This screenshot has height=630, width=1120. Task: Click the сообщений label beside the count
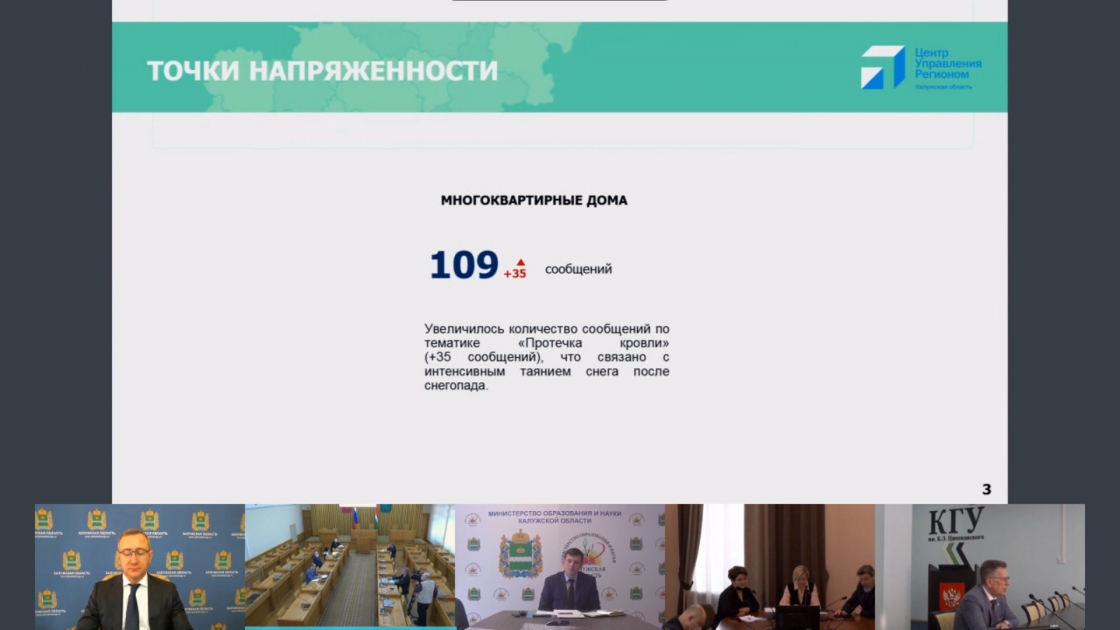(x=578, y=269)
